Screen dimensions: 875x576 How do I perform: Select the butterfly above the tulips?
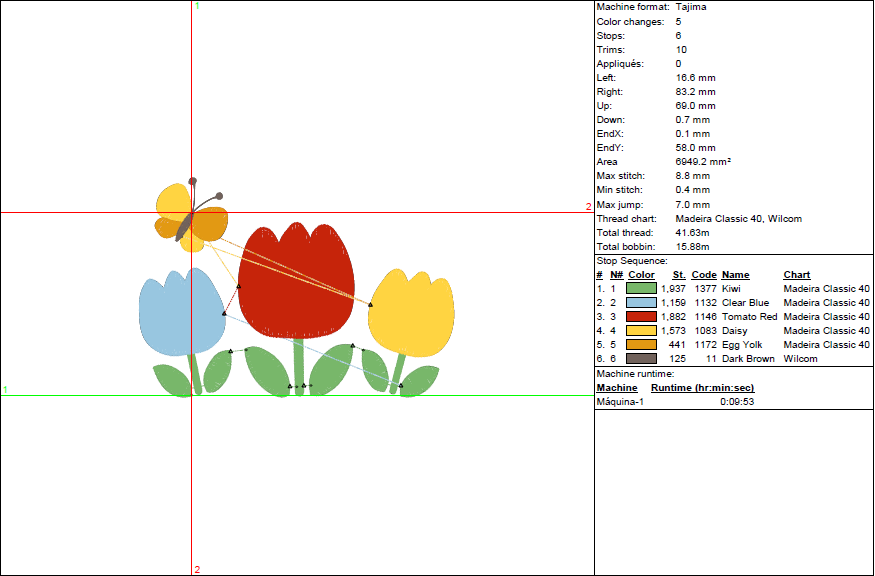point(191,216)
